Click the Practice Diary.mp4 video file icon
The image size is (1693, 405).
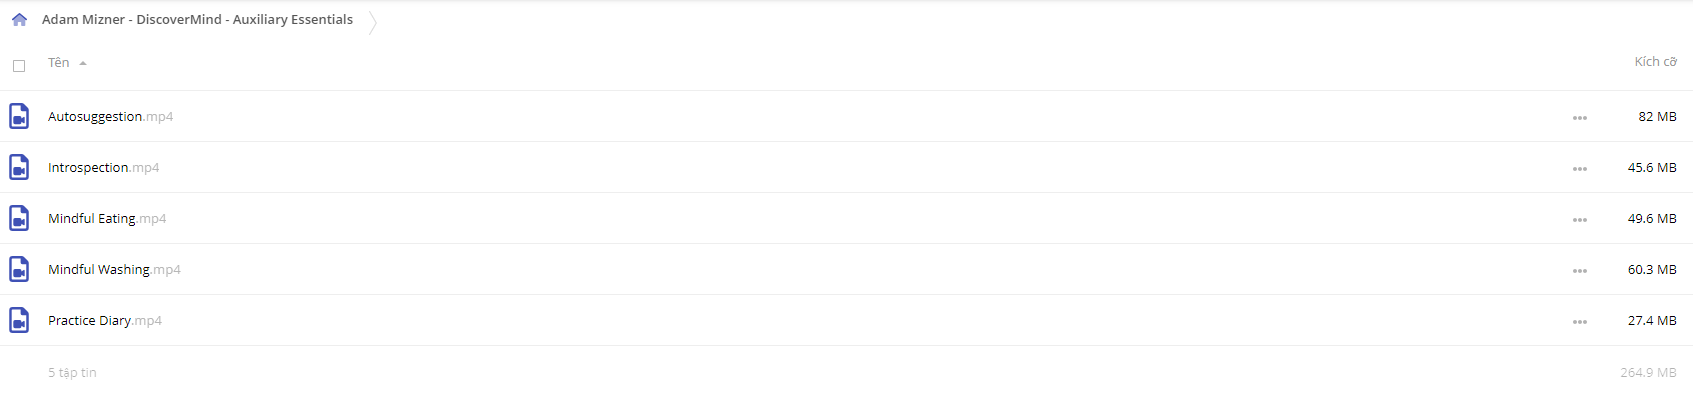coord(19,321)
